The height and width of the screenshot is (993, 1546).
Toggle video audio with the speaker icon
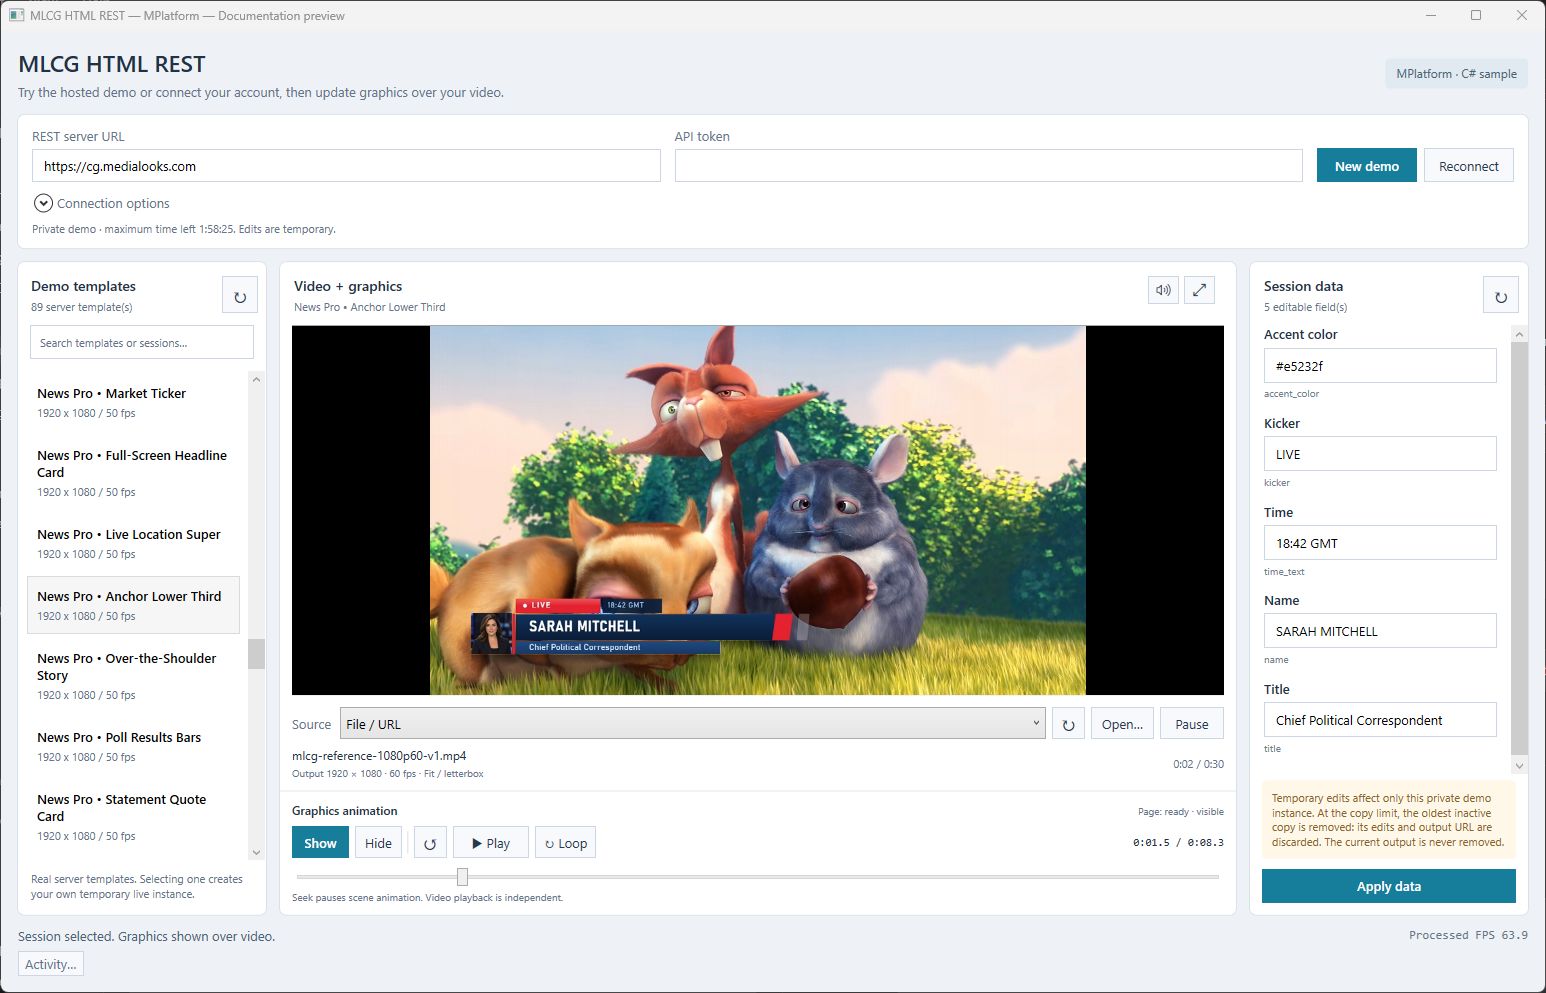click(x=1163, y=290)
